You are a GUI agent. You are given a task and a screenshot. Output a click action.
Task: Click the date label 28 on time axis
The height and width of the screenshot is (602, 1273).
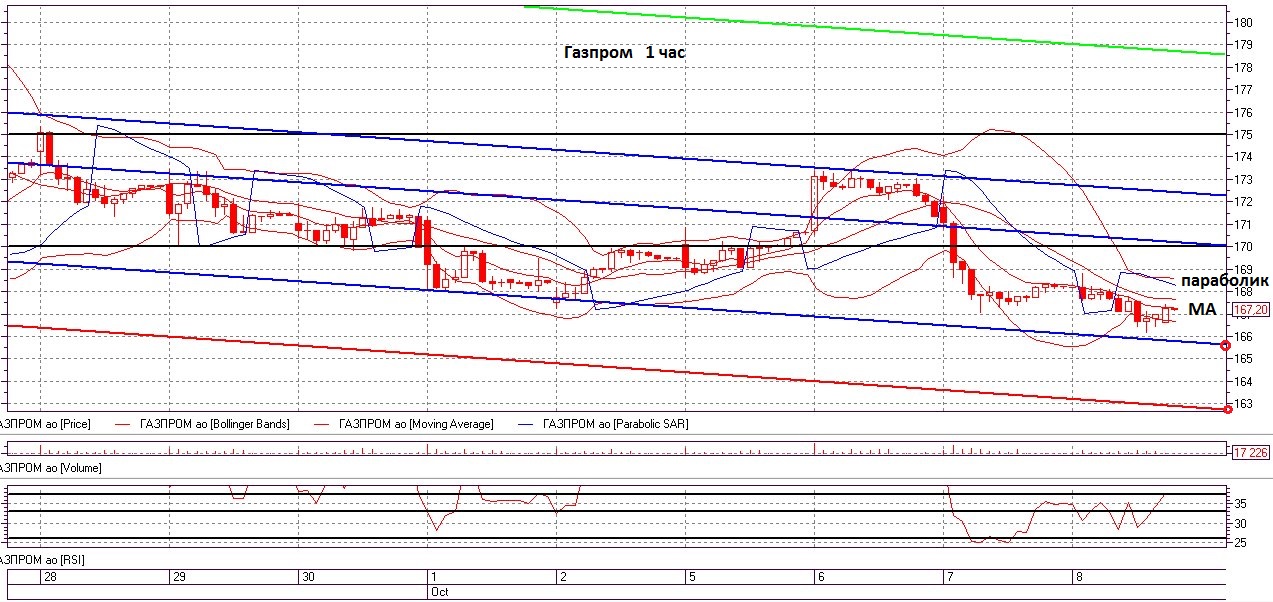click(x=49, y=577)
